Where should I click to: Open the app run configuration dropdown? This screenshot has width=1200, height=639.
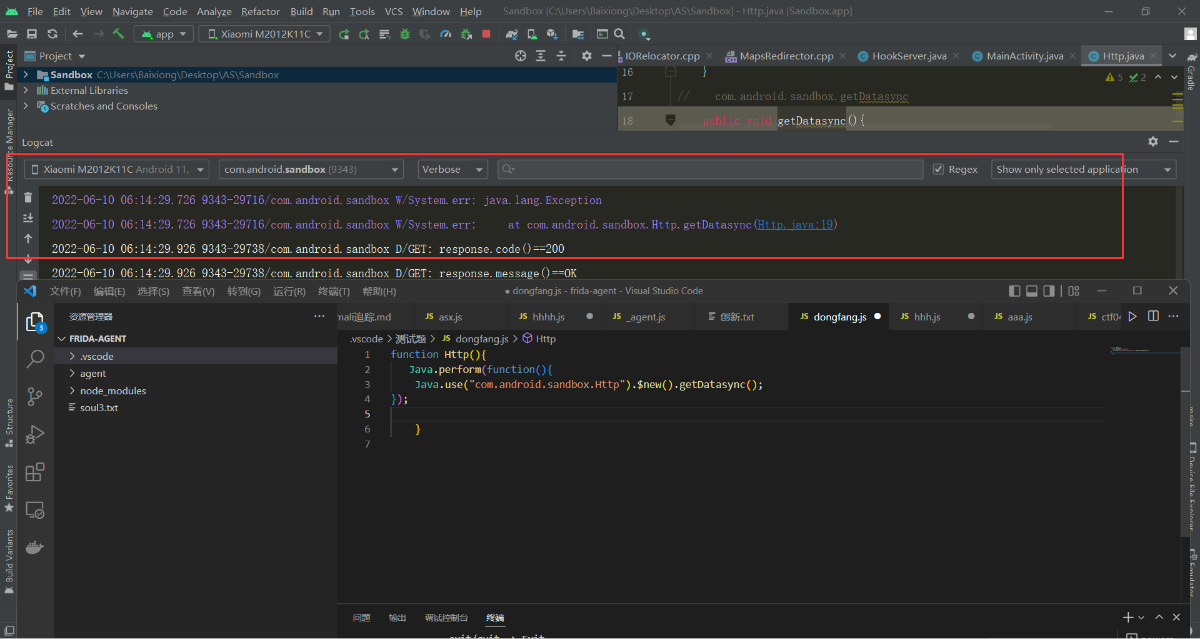coord(163,34)
